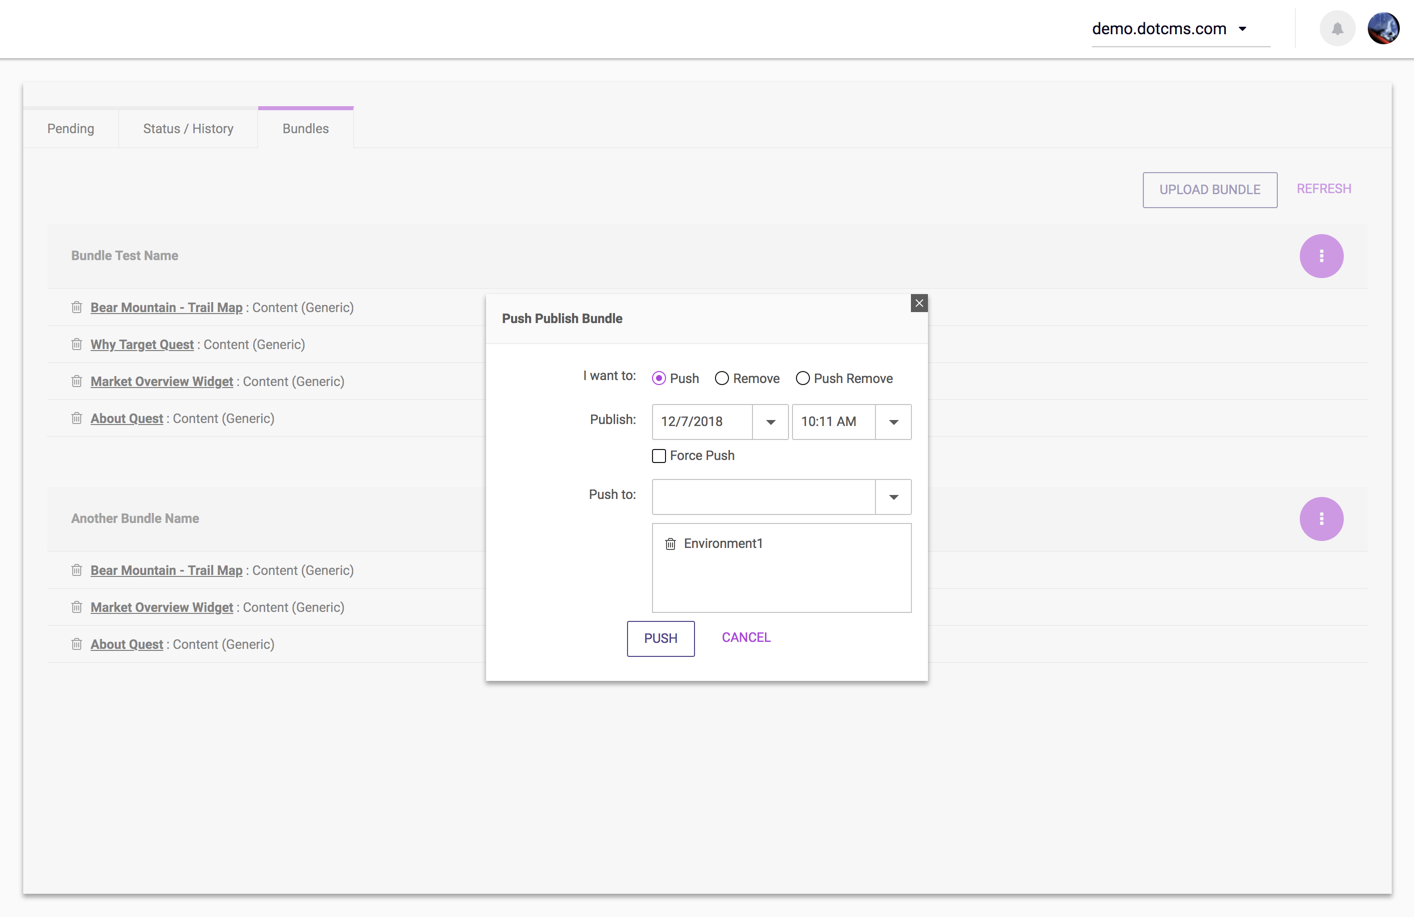Viewport: 1414px width, 917px height.
Task: Trash About Quest in Another Bundle Name
Action: [x=77, y=645]
